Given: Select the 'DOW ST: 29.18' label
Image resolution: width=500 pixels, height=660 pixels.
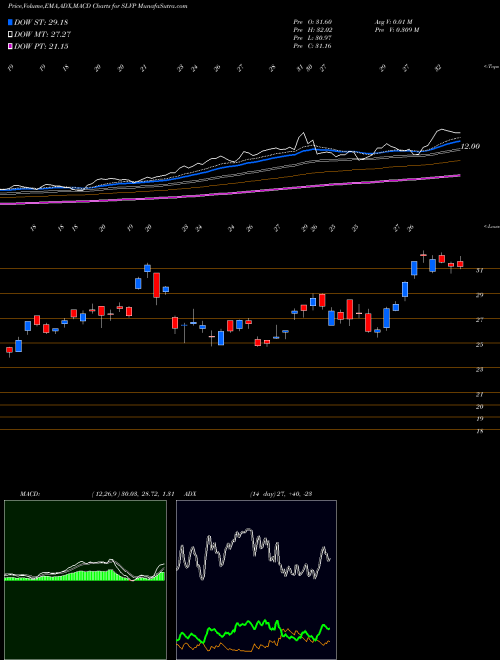Looking at the screenshot, I should (41, 22).
